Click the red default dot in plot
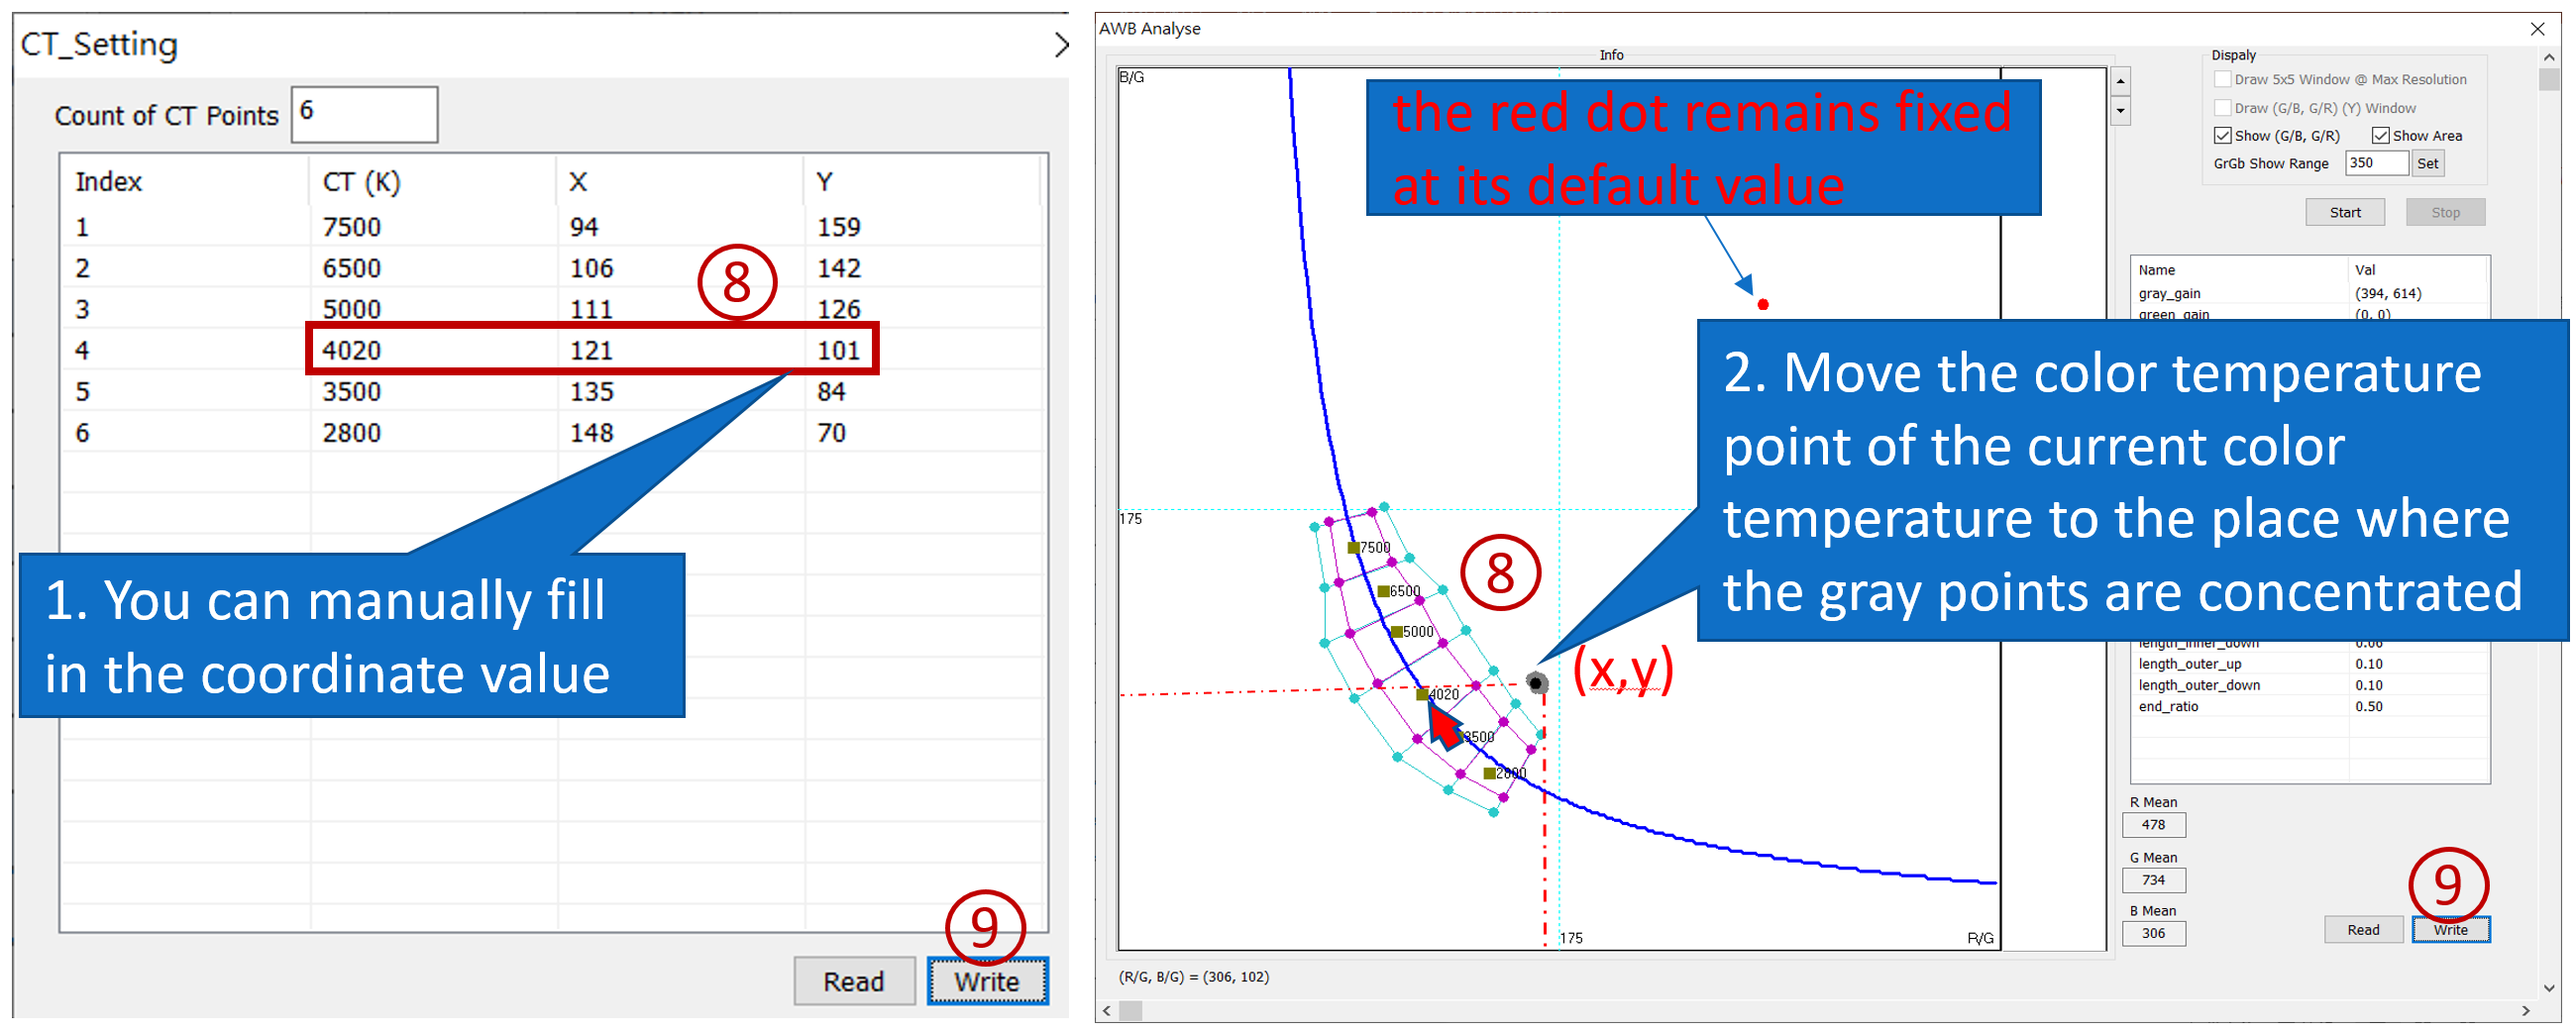Viewport: 2576px width, 1032px height. tap(1763, 305)
